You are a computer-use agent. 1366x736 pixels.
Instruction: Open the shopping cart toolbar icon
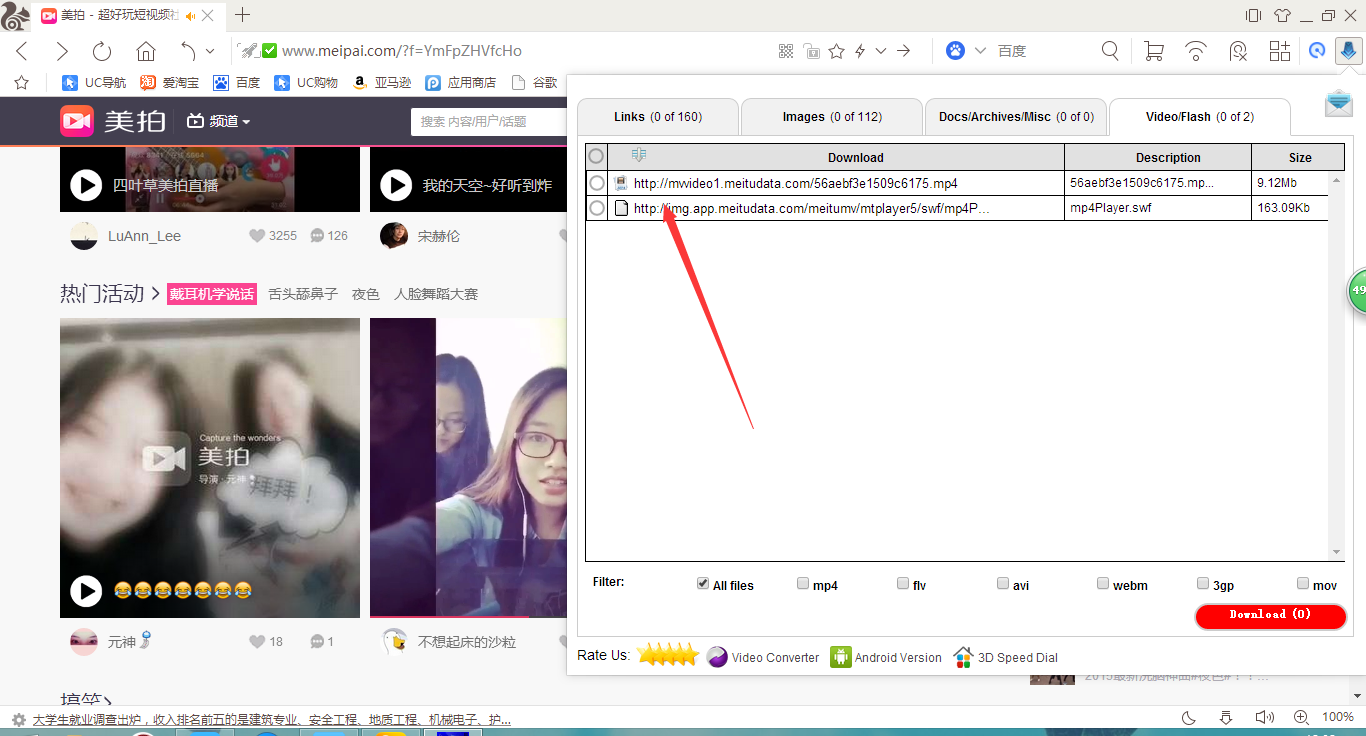coord(1153,51)
